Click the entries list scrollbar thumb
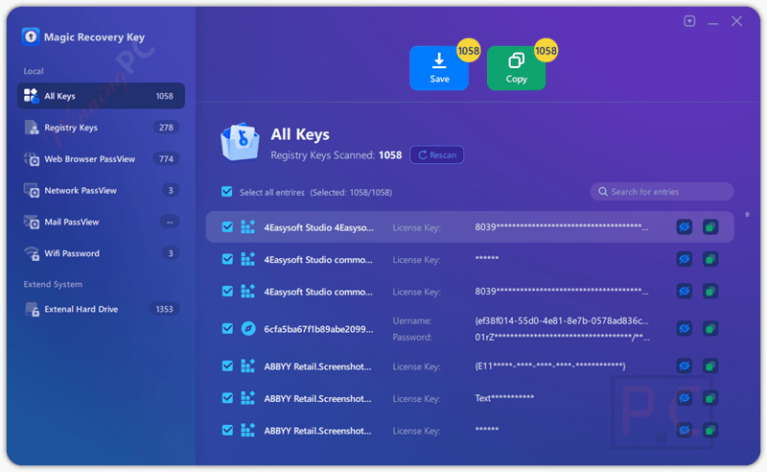Screen dimensions: 767x472 click(x=747, y=214)
